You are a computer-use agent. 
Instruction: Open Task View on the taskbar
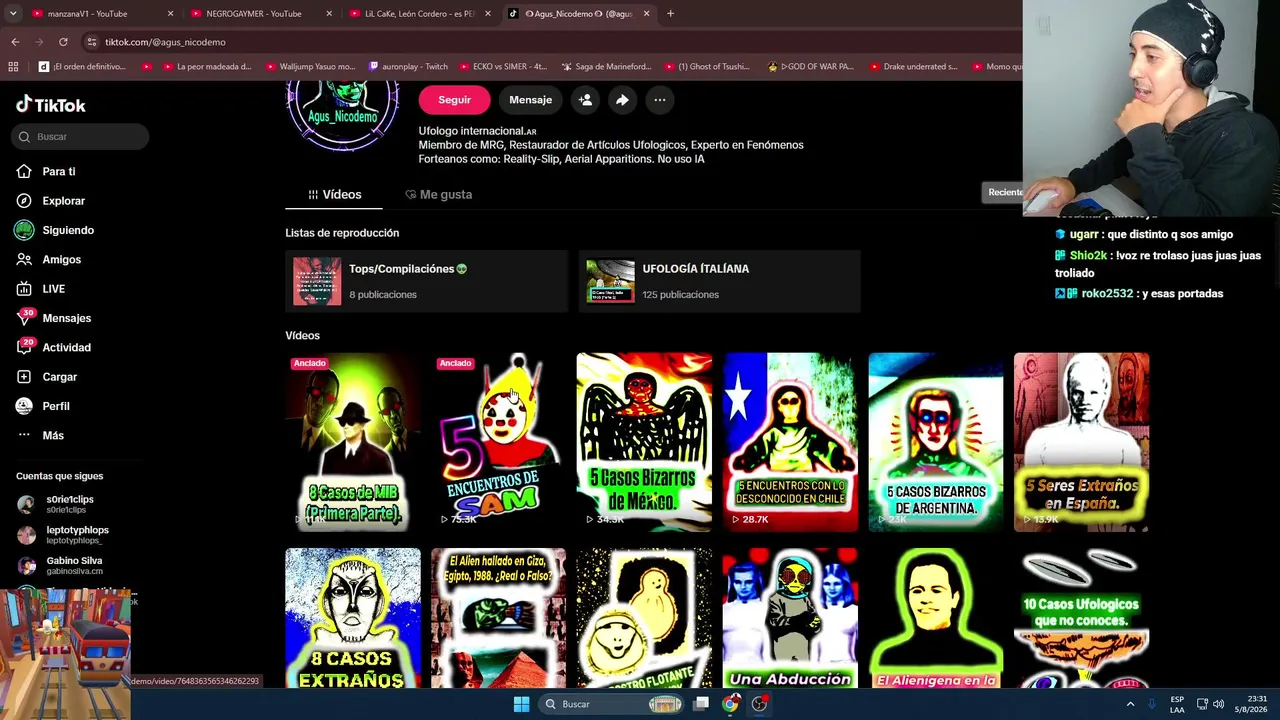click(x=702, y=704)
